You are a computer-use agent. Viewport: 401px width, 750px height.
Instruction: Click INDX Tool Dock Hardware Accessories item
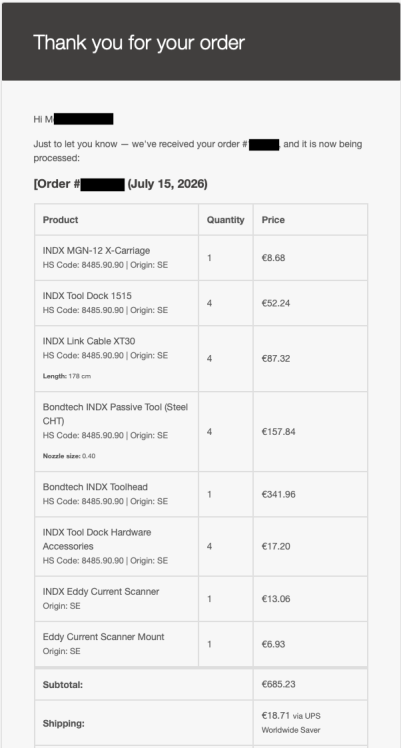click(97, 539)
